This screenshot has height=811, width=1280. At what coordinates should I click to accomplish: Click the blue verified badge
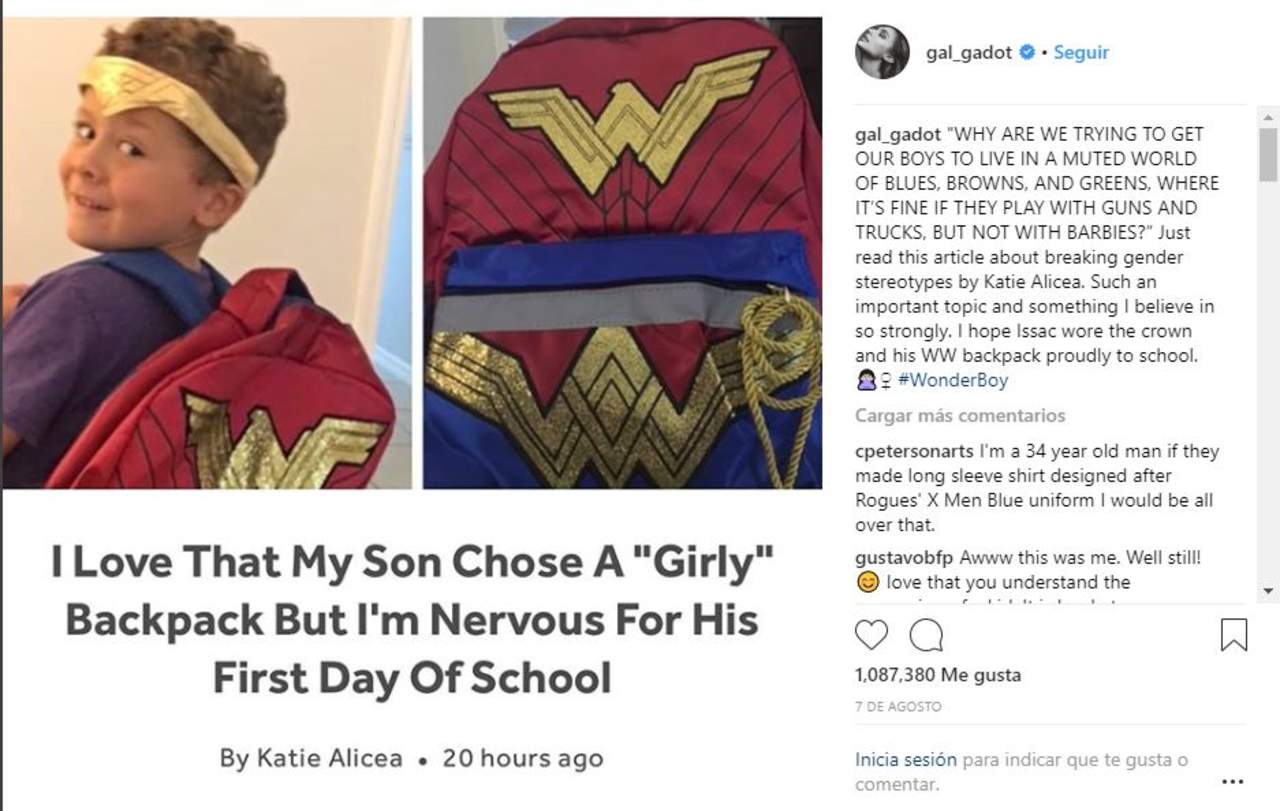(x=1026, y=53)
